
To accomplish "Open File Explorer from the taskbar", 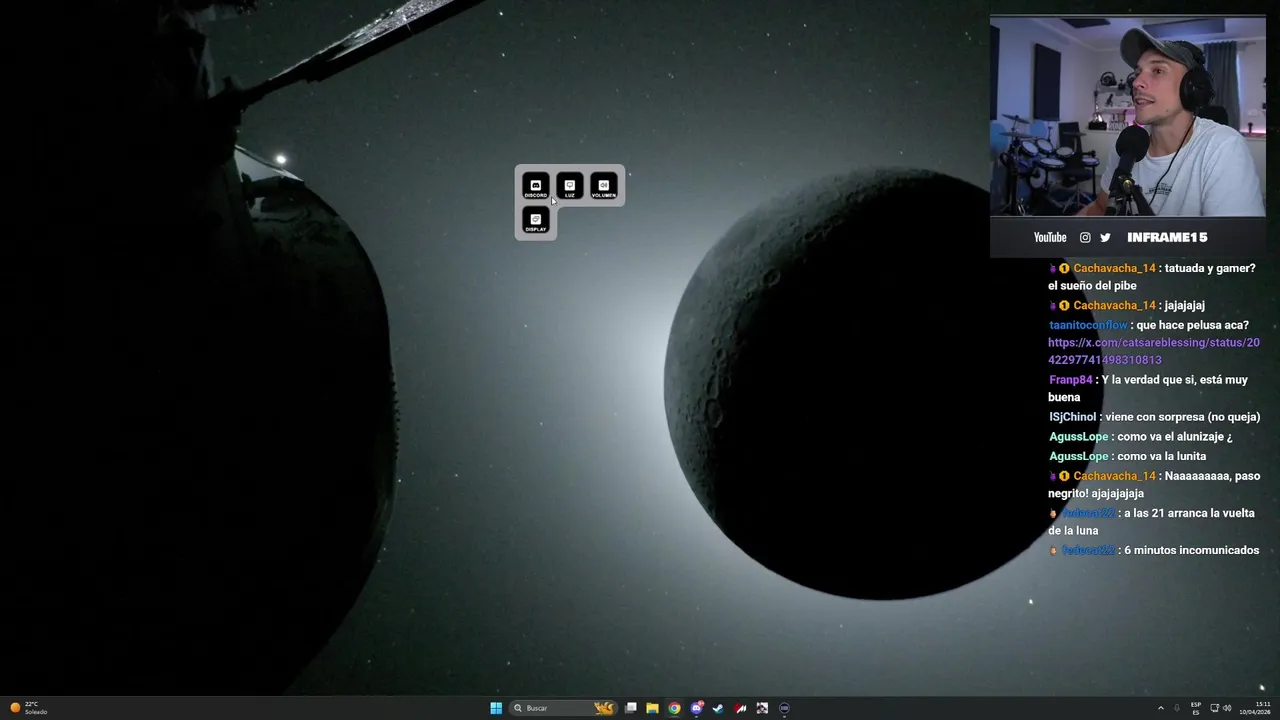I will [x=652, y=708].
